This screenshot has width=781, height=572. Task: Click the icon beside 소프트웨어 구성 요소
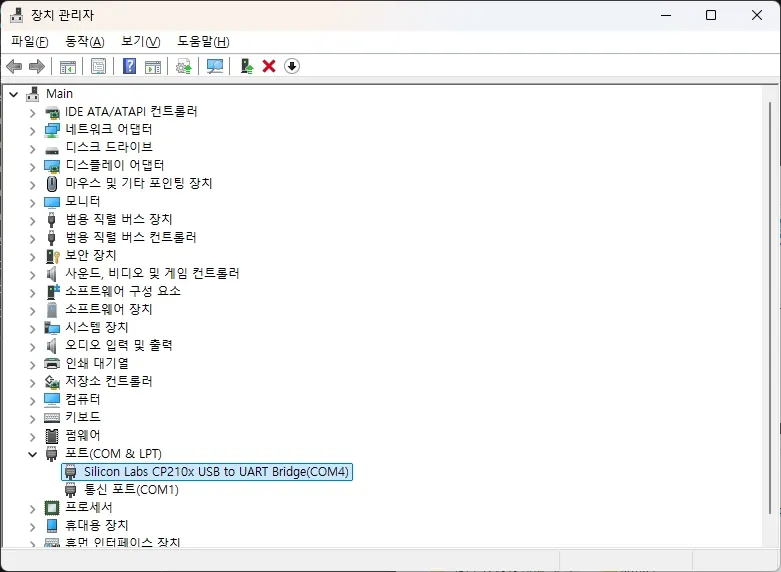(x=52, y=291)
